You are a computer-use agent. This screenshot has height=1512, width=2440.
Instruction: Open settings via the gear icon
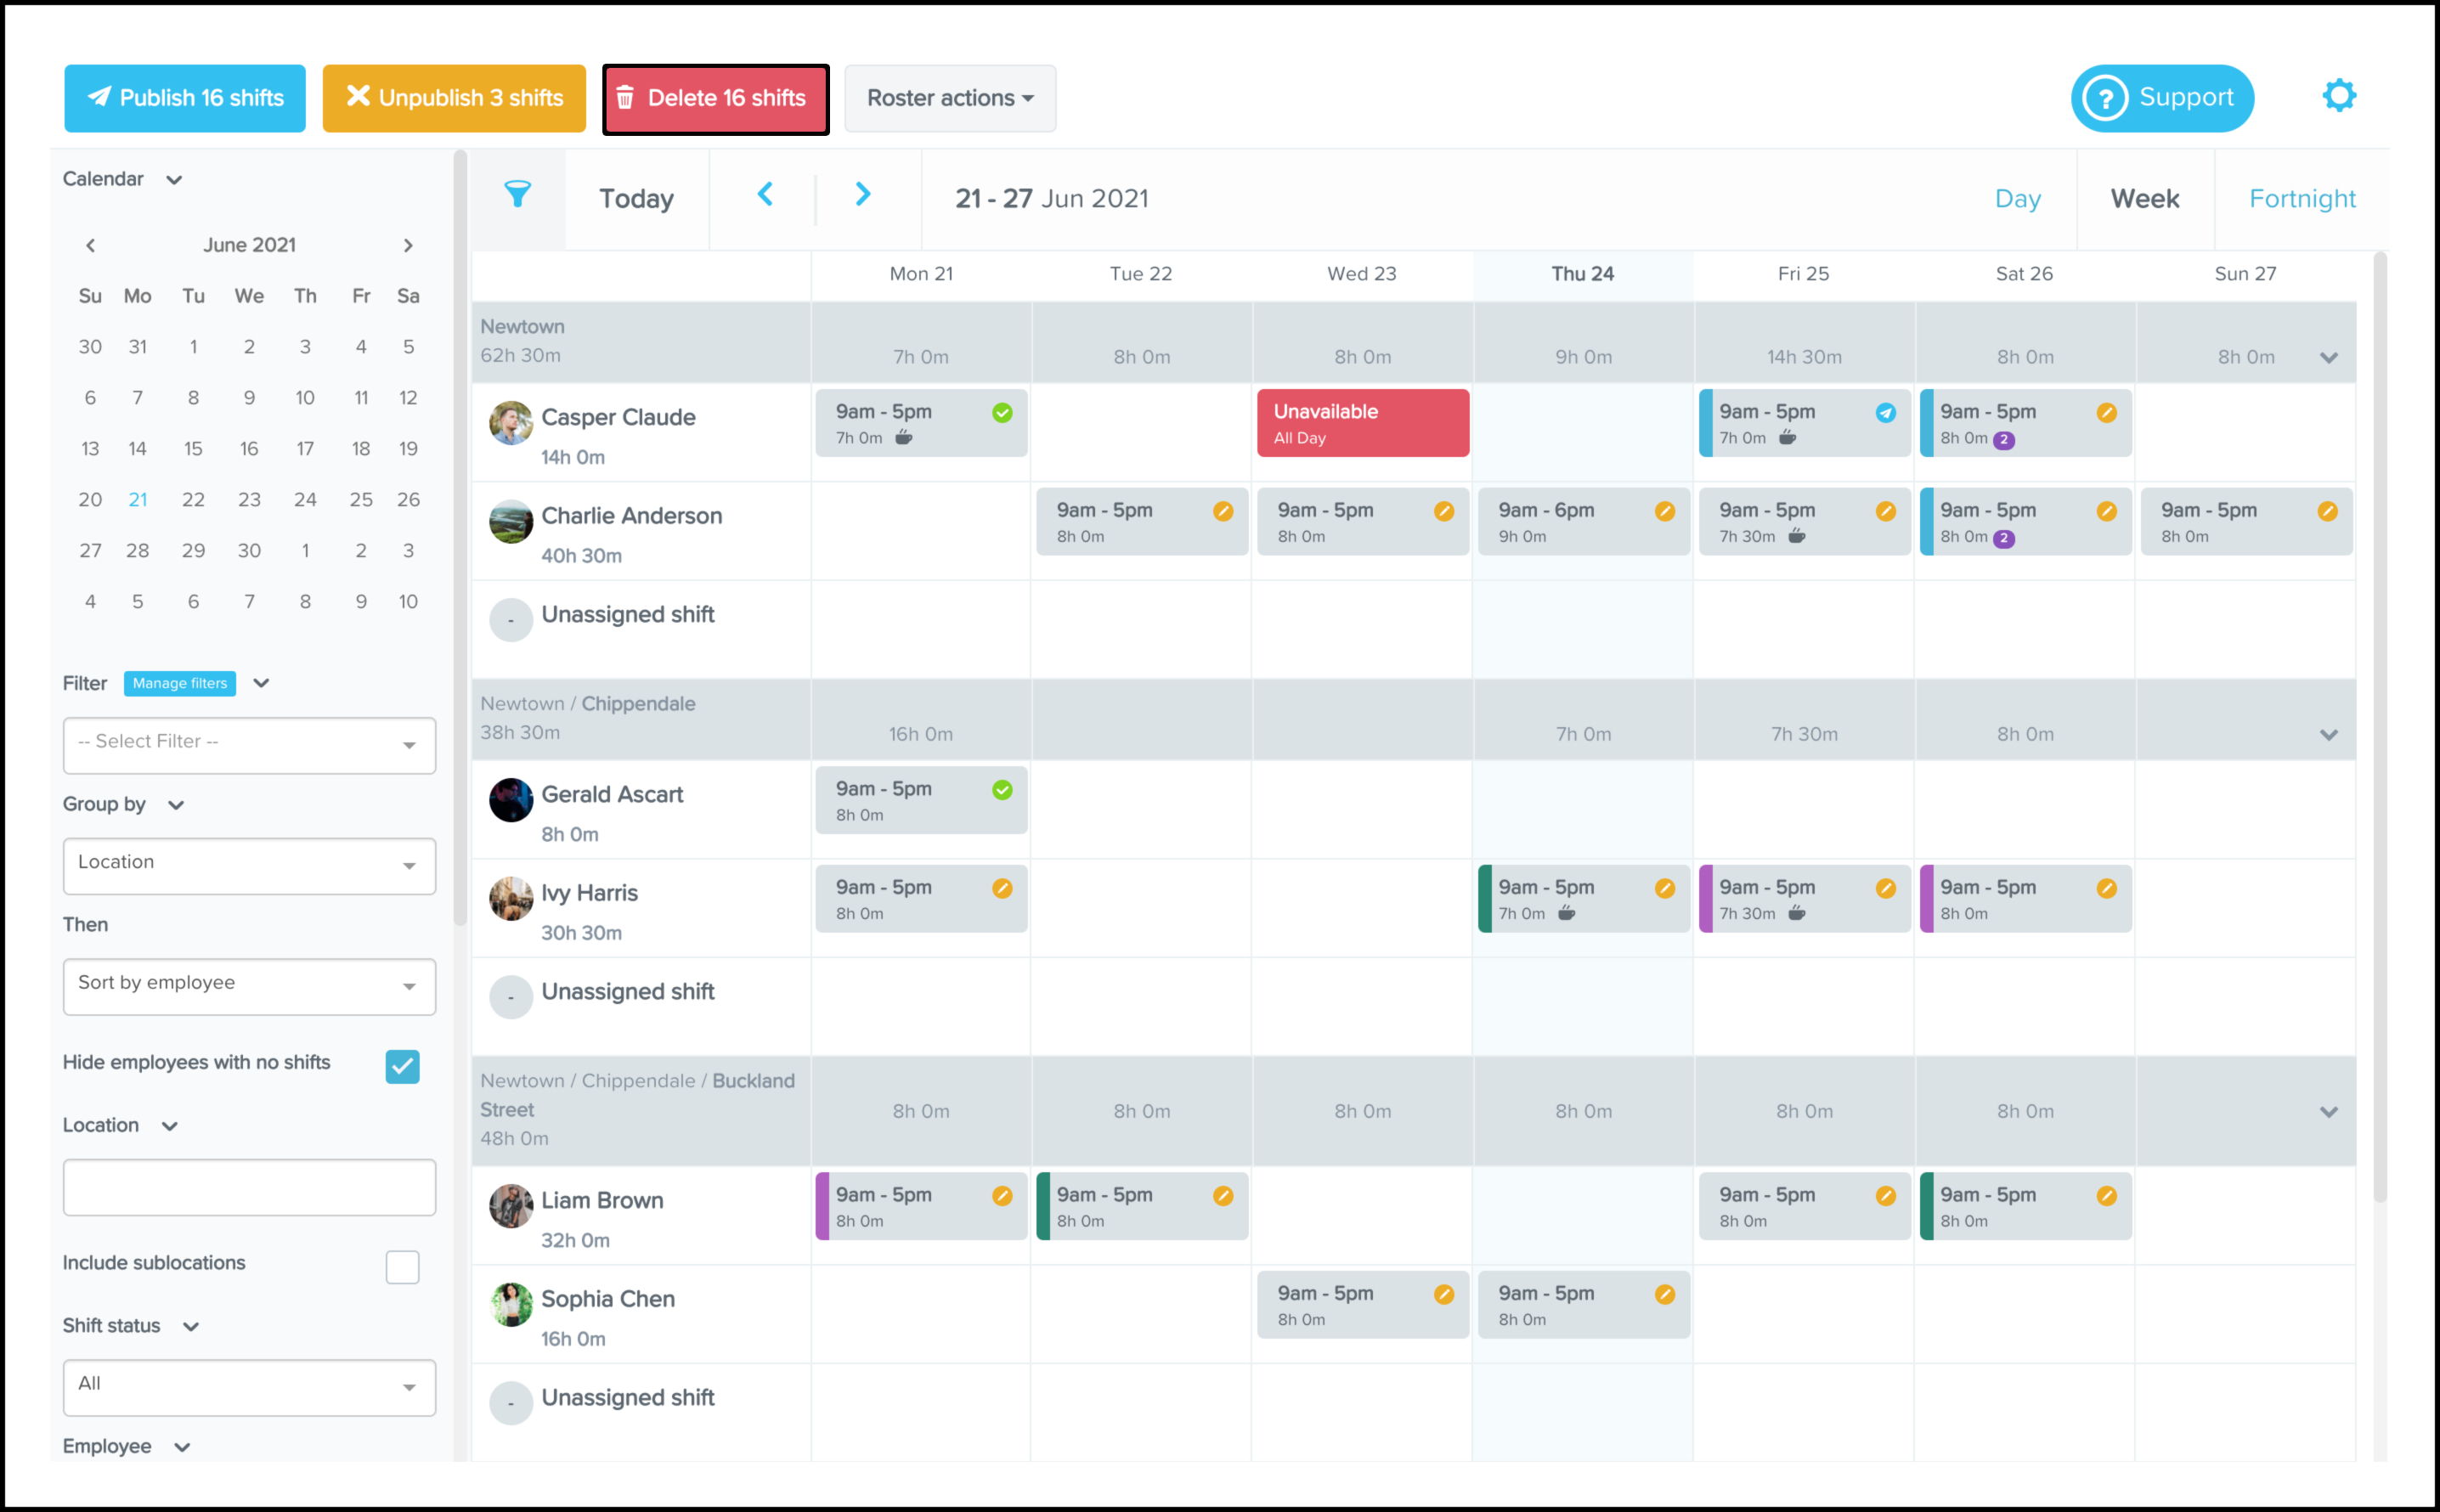(x=2338, y=97)
